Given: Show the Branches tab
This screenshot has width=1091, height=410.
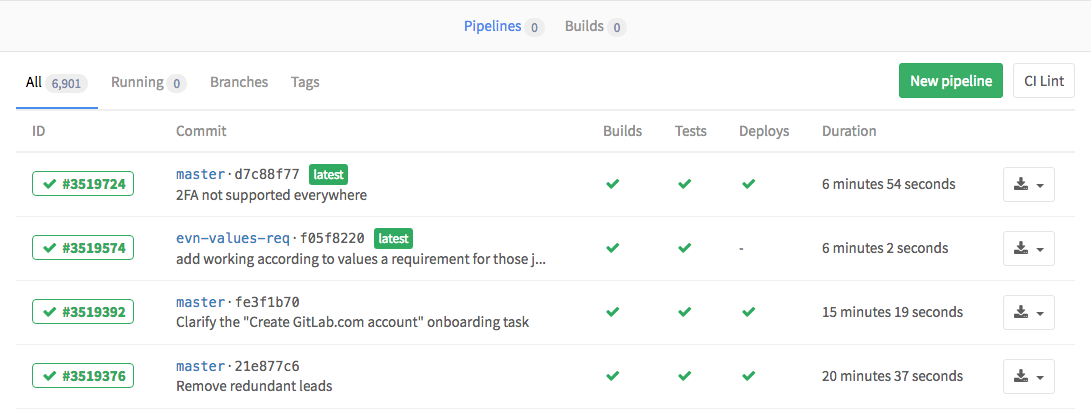Looking at the screenshot, I should pos(239,82).
